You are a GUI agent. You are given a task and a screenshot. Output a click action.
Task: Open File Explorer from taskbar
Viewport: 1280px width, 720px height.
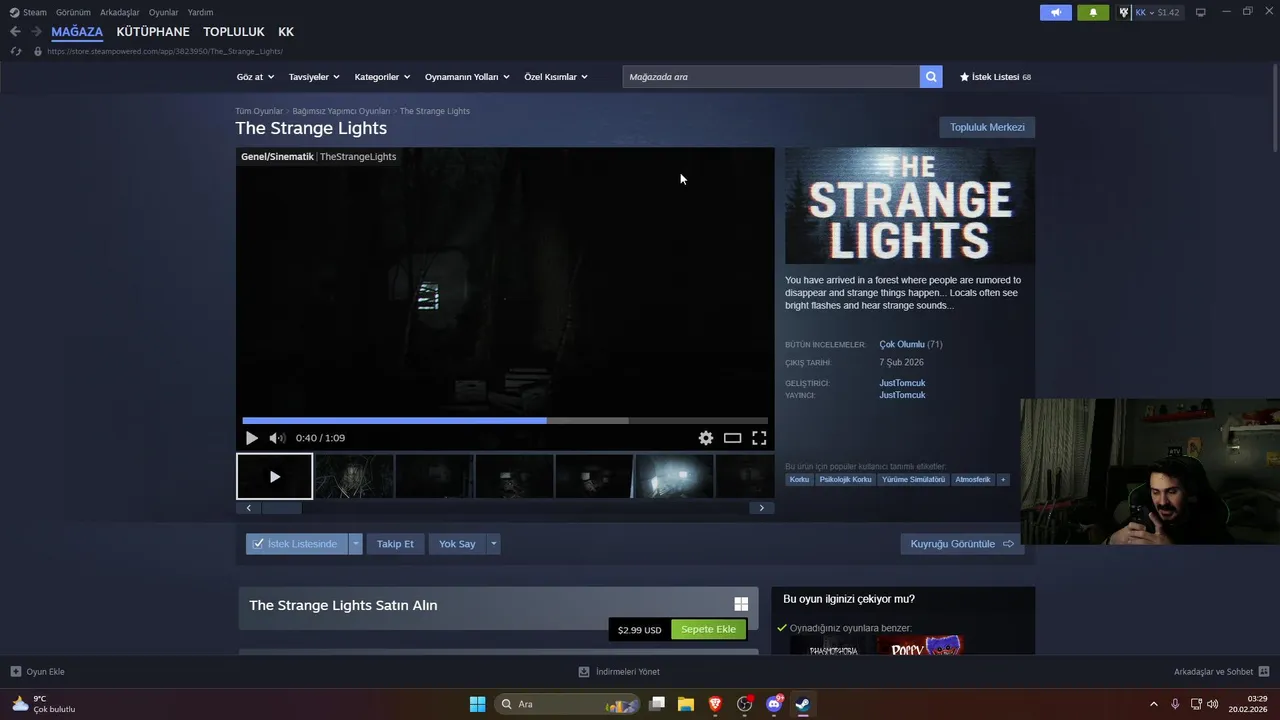click(x=686, y=704)
